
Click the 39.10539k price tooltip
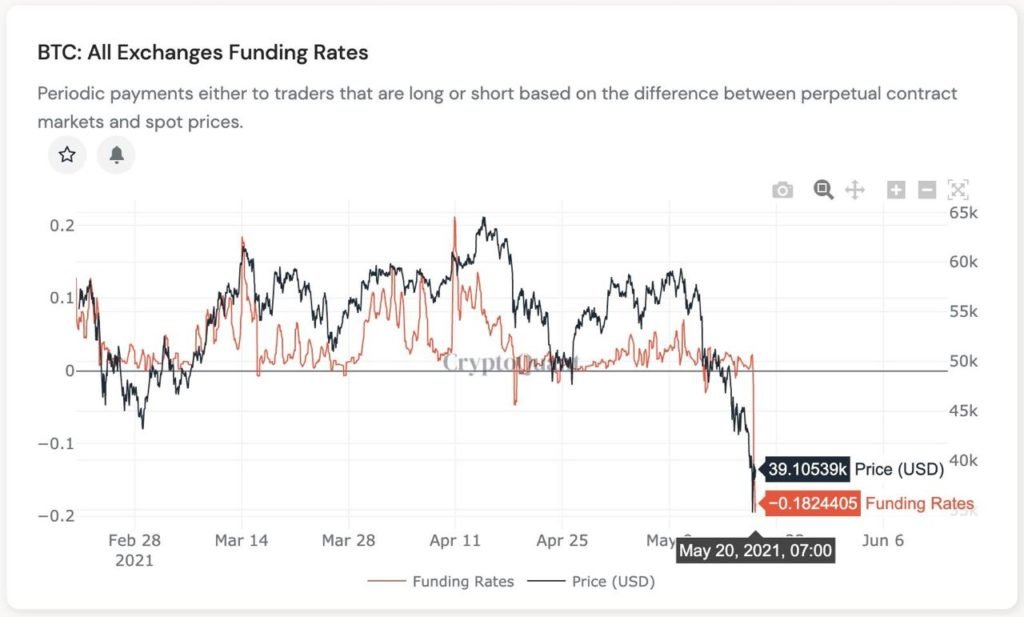(x=807, y=469)
